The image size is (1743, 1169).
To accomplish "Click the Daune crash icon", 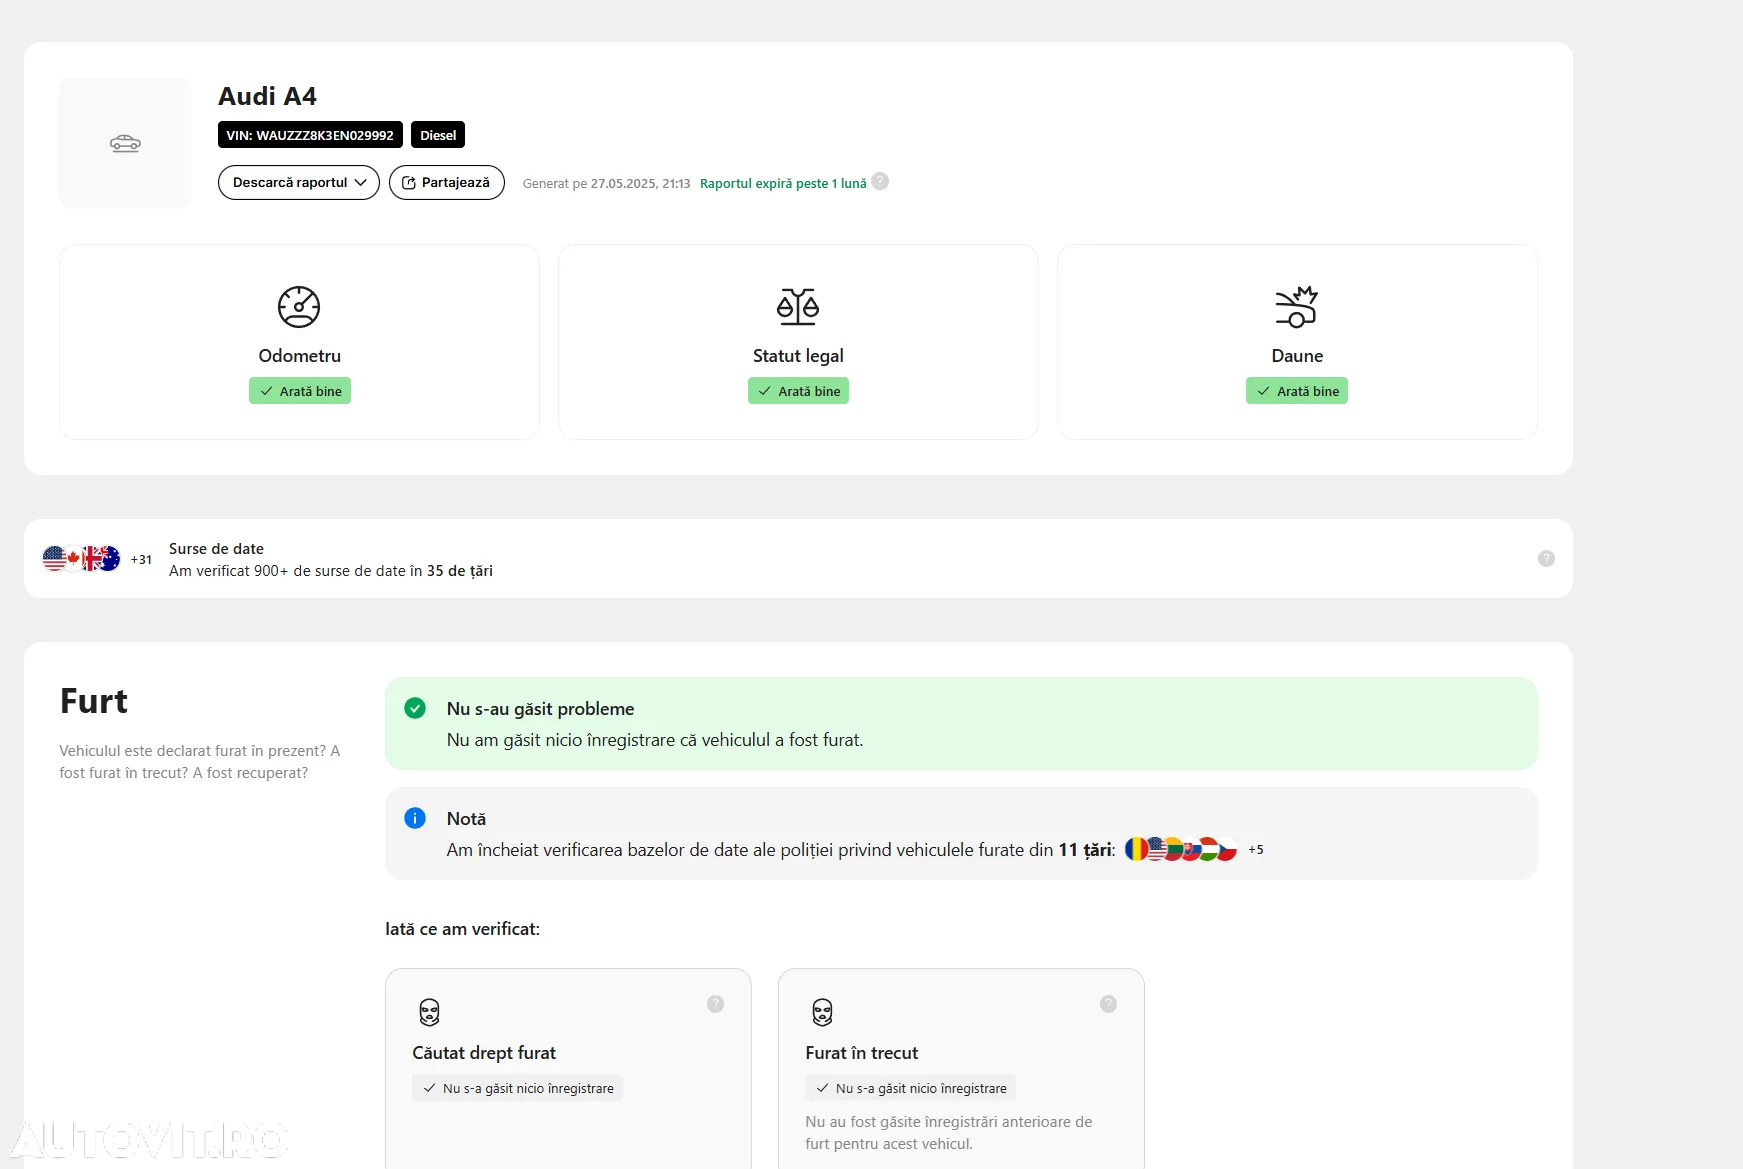I will [1297, 307].
